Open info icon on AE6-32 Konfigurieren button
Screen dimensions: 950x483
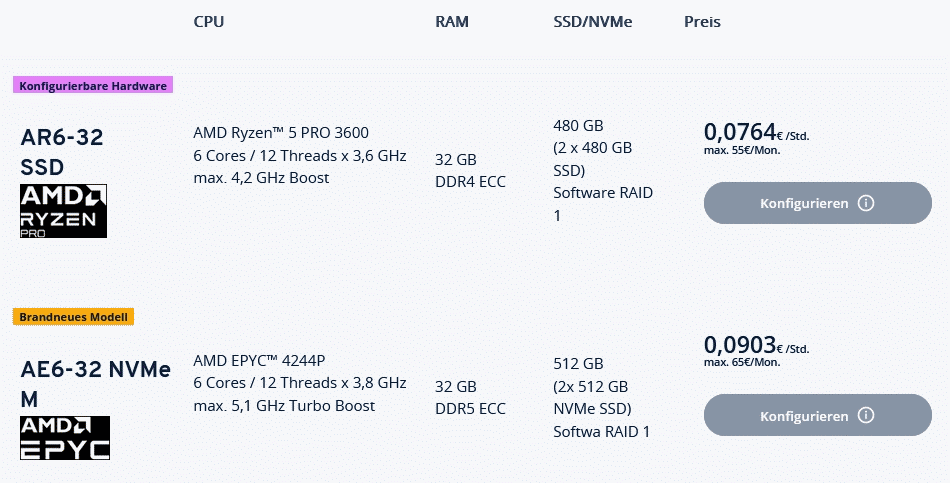866,415
